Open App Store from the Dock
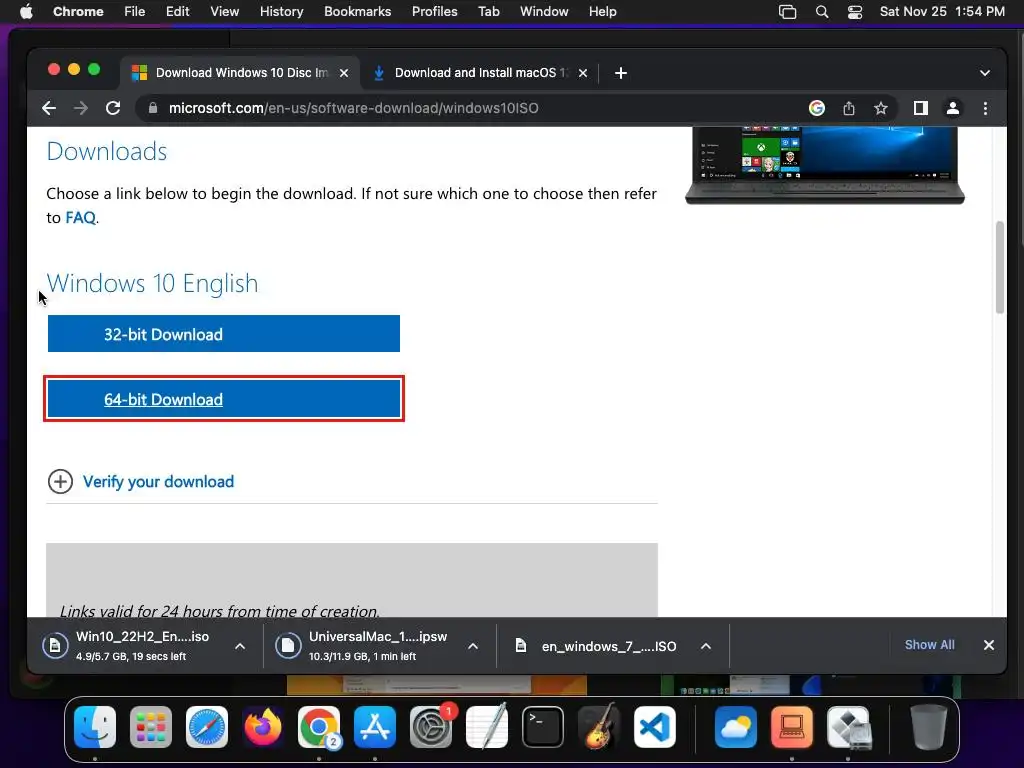 375,727
